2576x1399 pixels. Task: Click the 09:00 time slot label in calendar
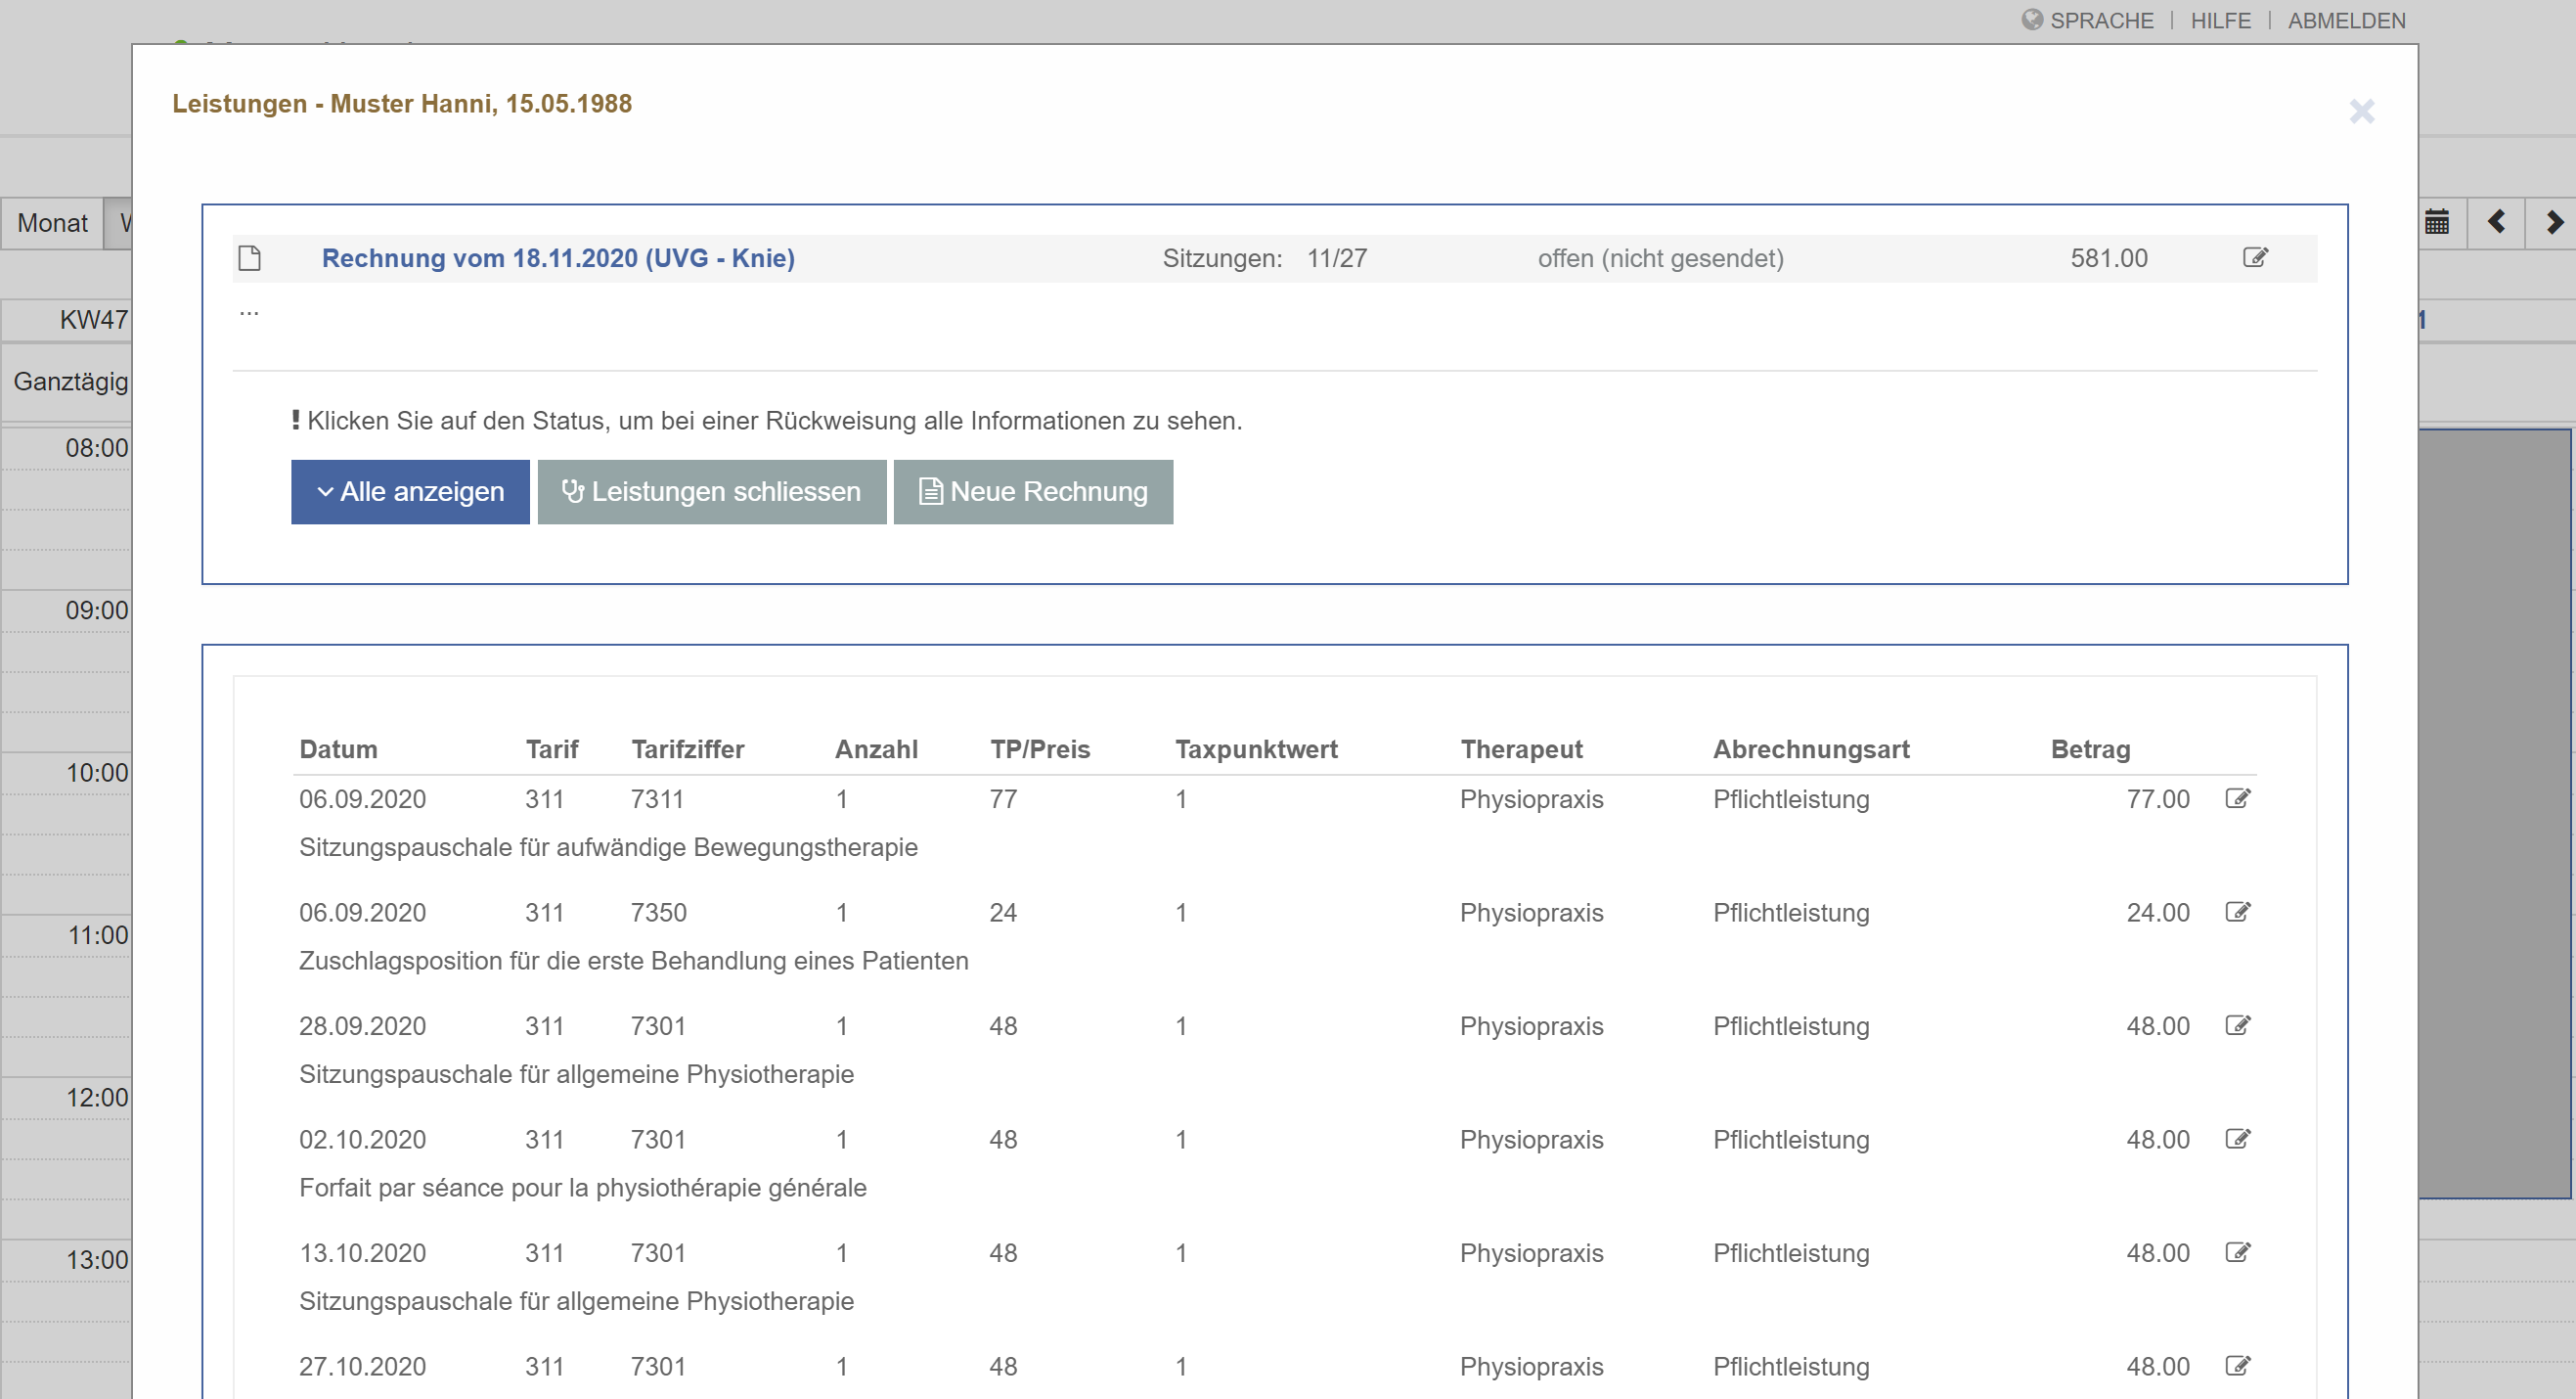point(96,610)
